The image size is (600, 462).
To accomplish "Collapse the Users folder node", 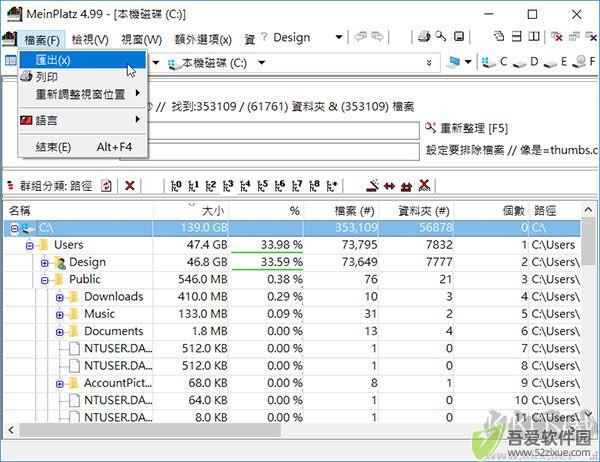I will (29, 245).
